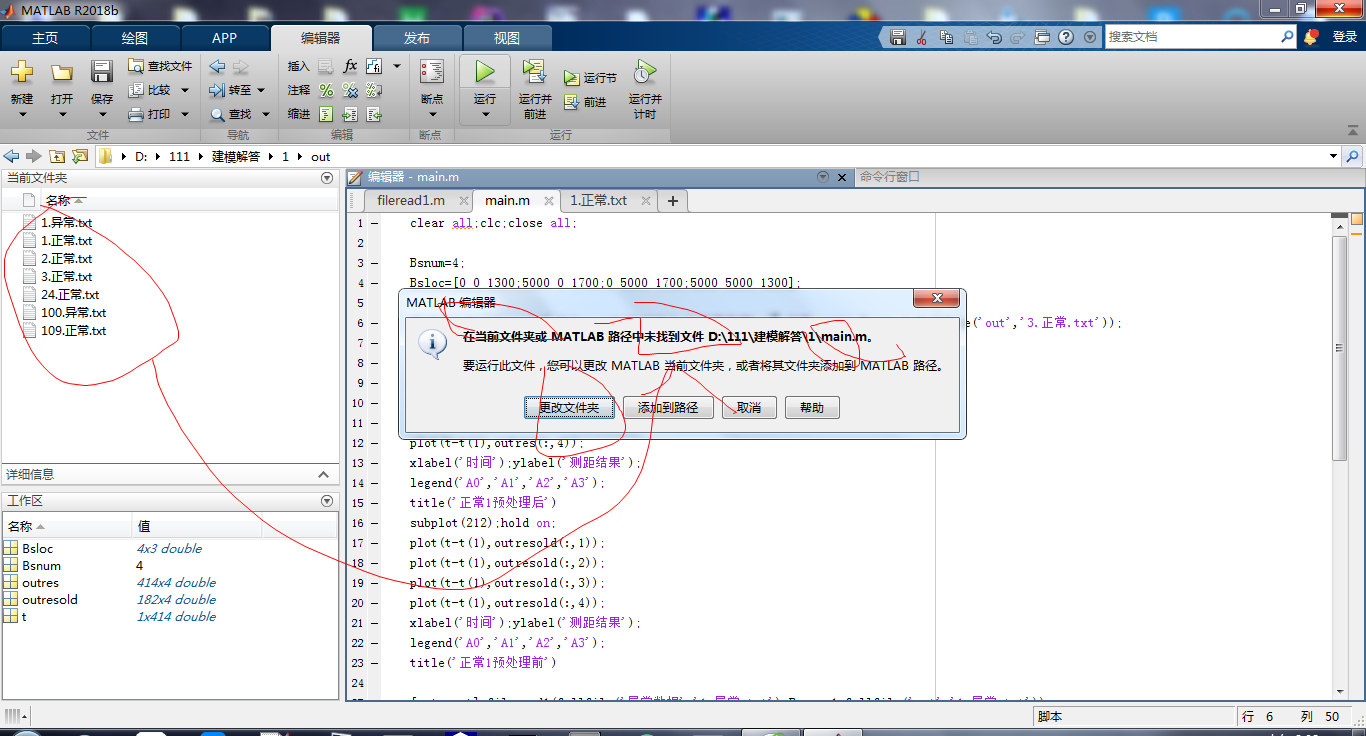This screenshot has width=1366, height=736.
Task: Click the insert function fx icon
Action: coord(350,66)
